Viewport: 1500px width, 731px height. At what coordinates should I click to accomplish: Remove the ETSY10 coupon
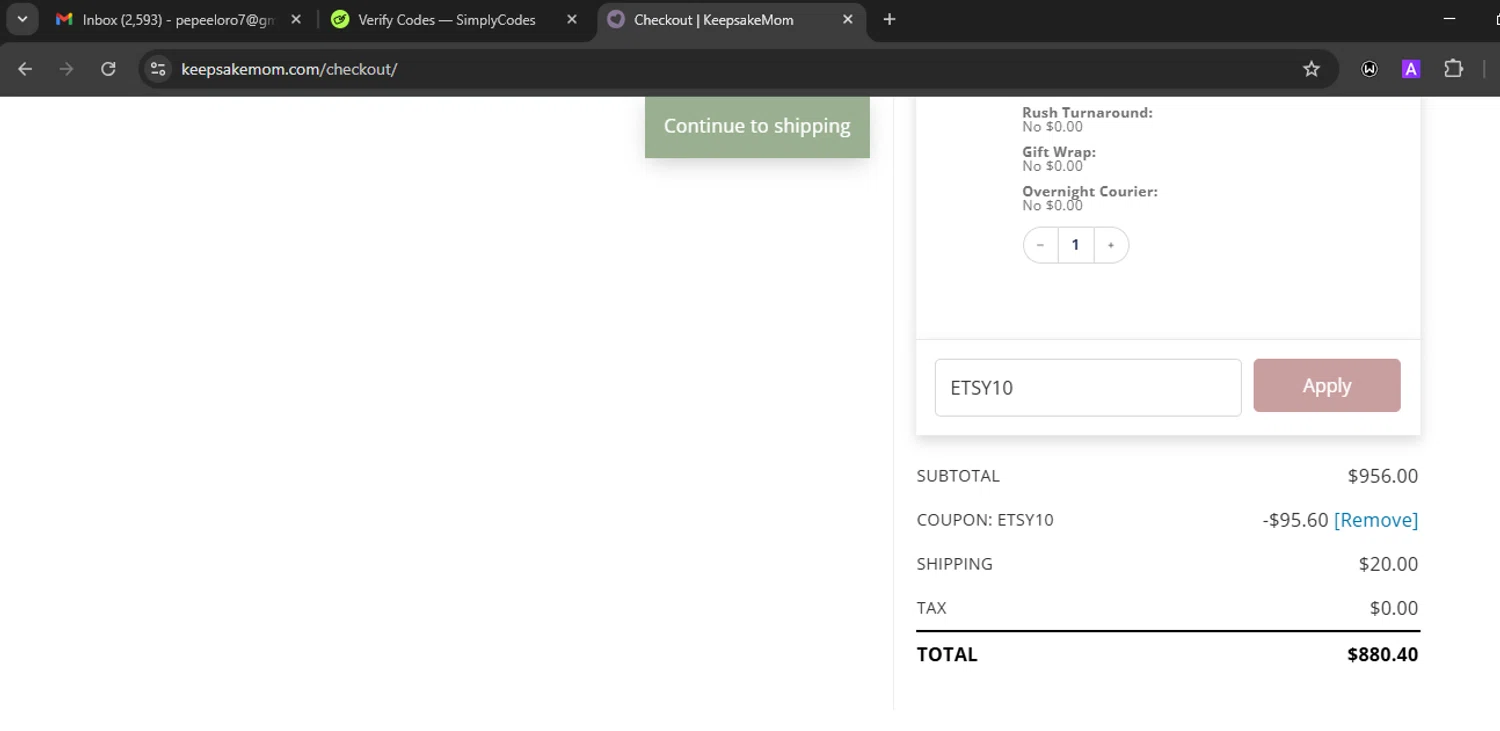coord(1376,520)
